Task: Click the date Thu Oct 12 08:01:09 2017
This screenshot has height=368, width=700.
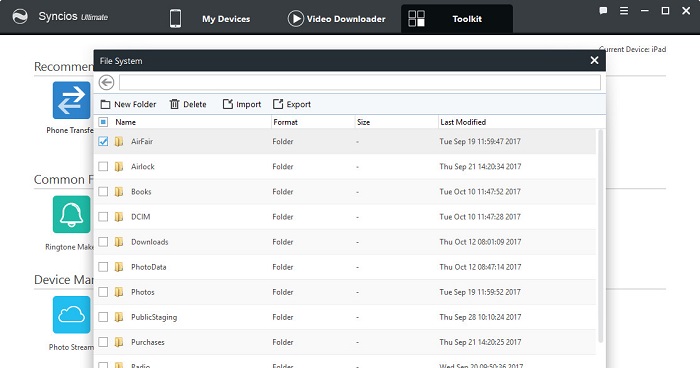Action: 480,242
